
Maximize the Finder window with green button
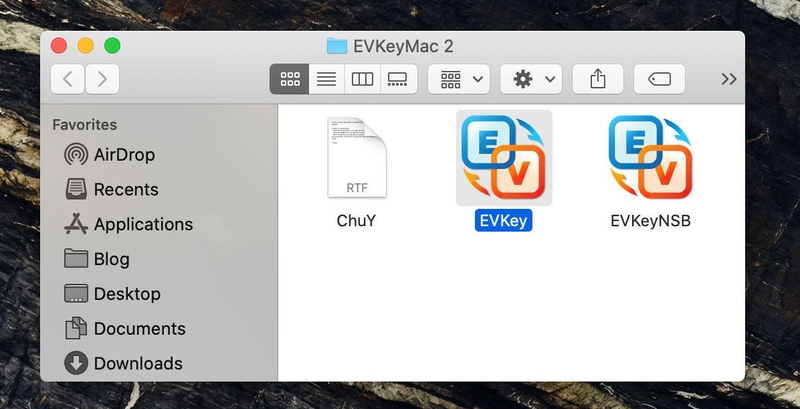112,45
